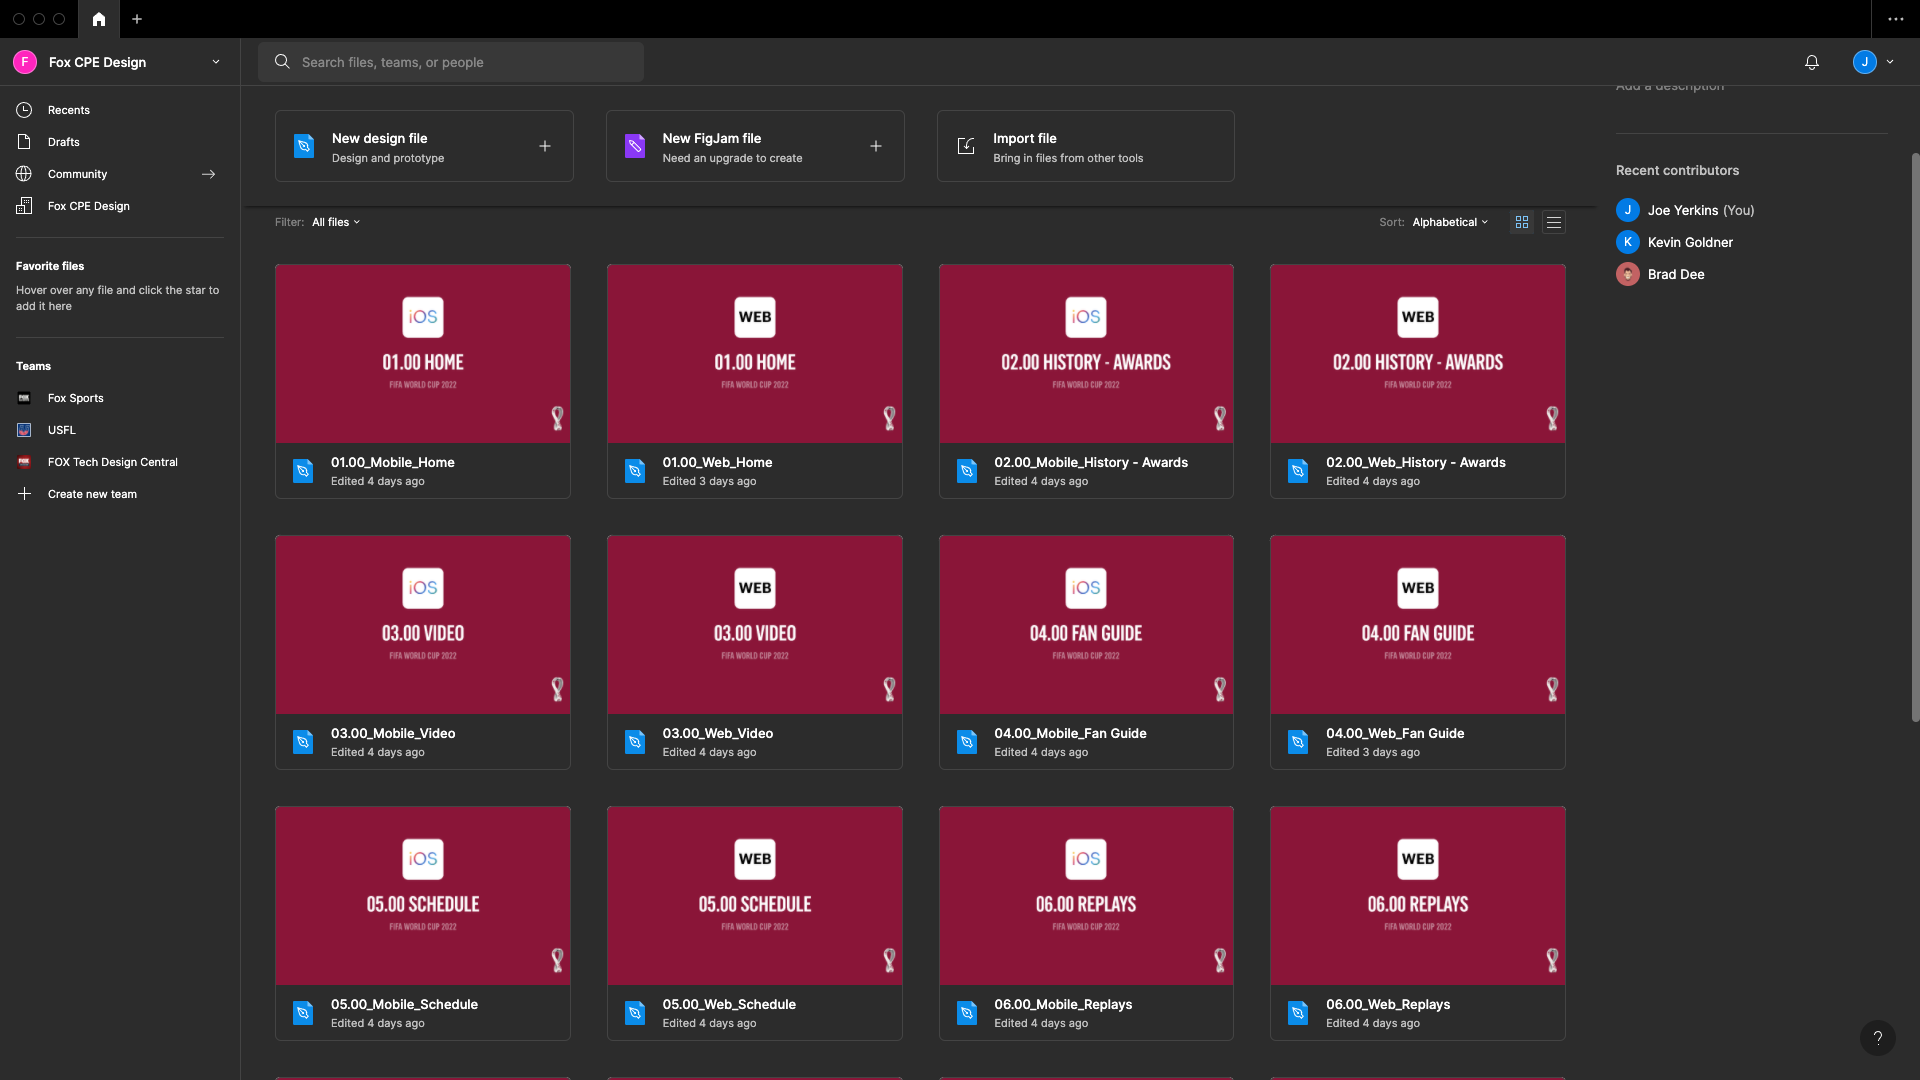1920x1080 pixels.
Task: Click the Import file icon
Action: (966, 146)
